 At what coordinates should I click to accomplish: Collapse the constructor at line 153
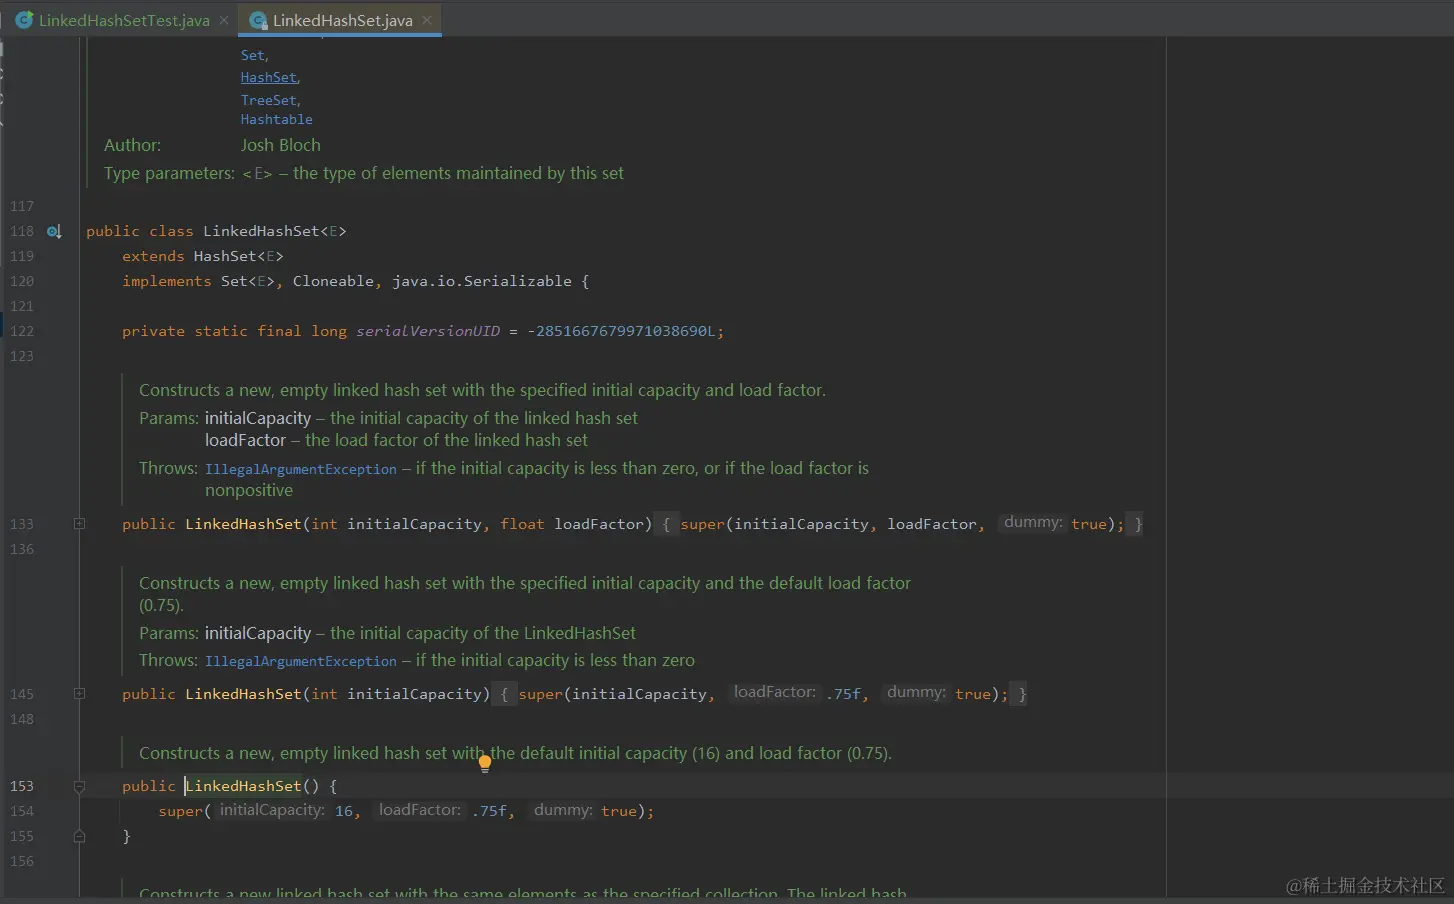pyautogui.click(x=79, y=786)
